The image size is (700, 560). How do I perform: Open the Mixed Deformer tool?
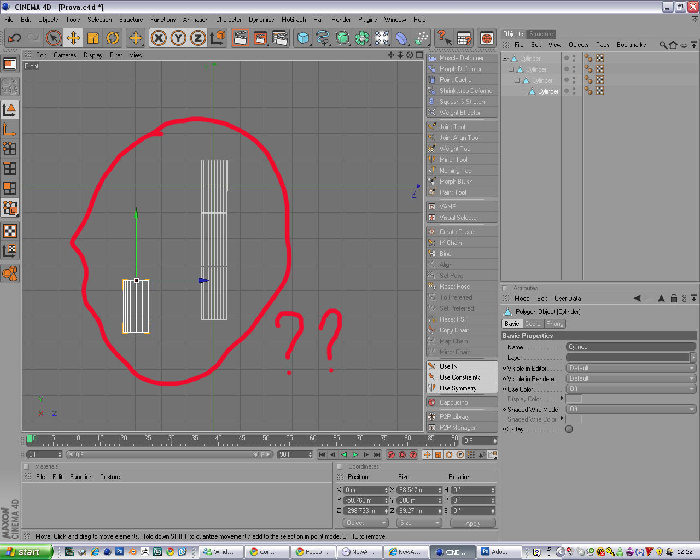462,58
